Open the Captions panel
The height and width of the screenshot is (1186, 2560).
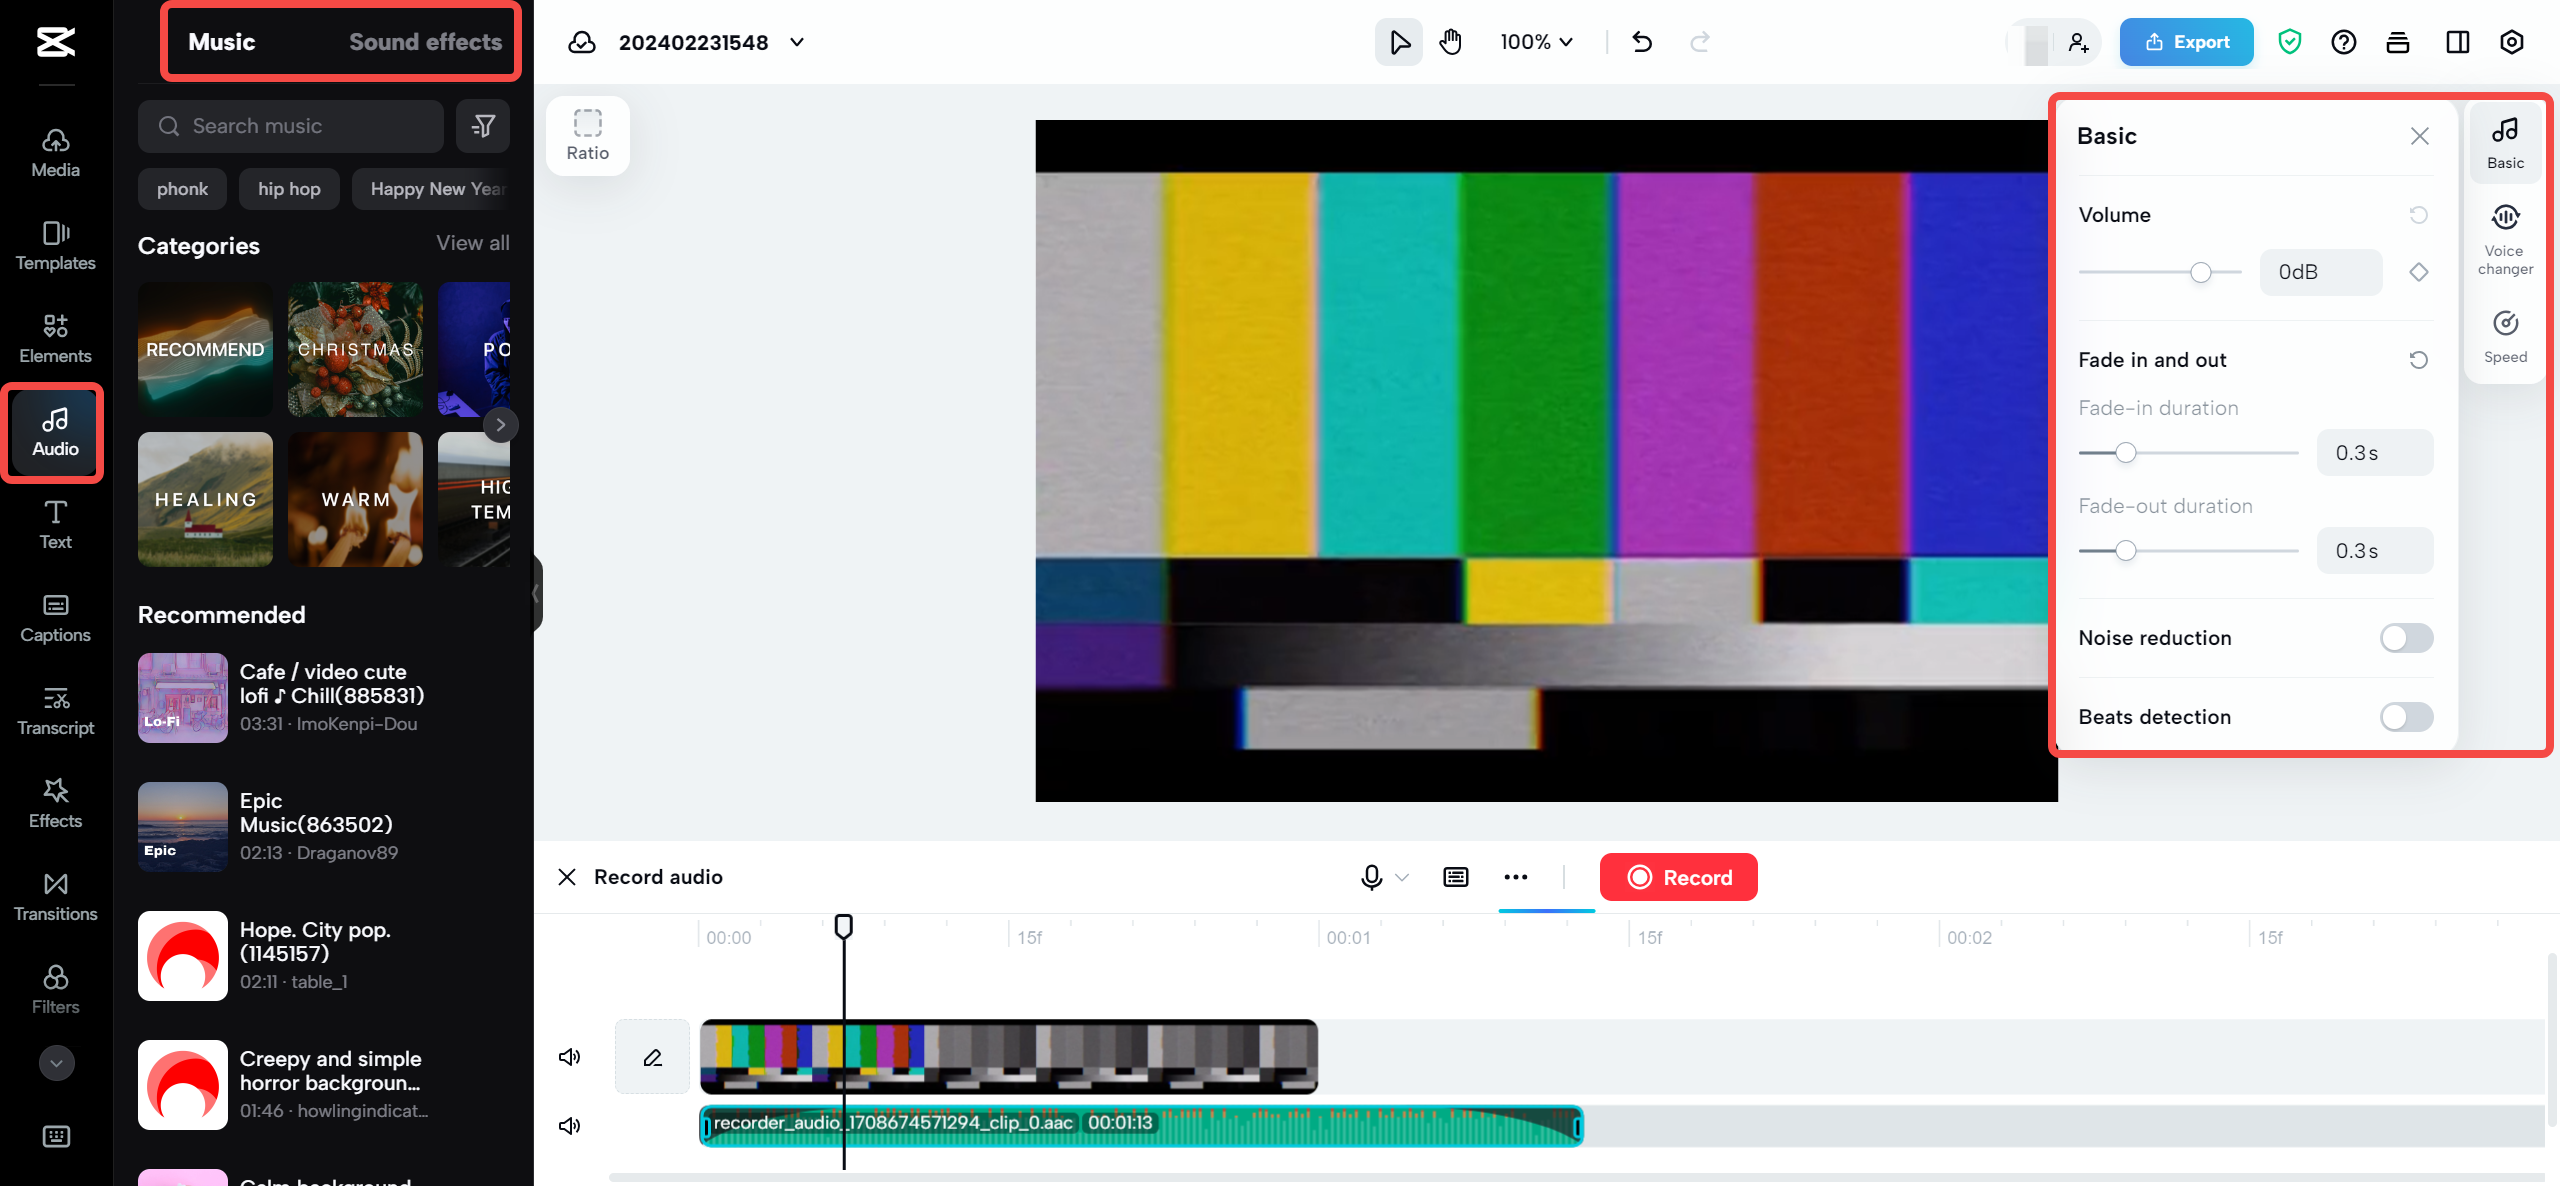point(55,617)
